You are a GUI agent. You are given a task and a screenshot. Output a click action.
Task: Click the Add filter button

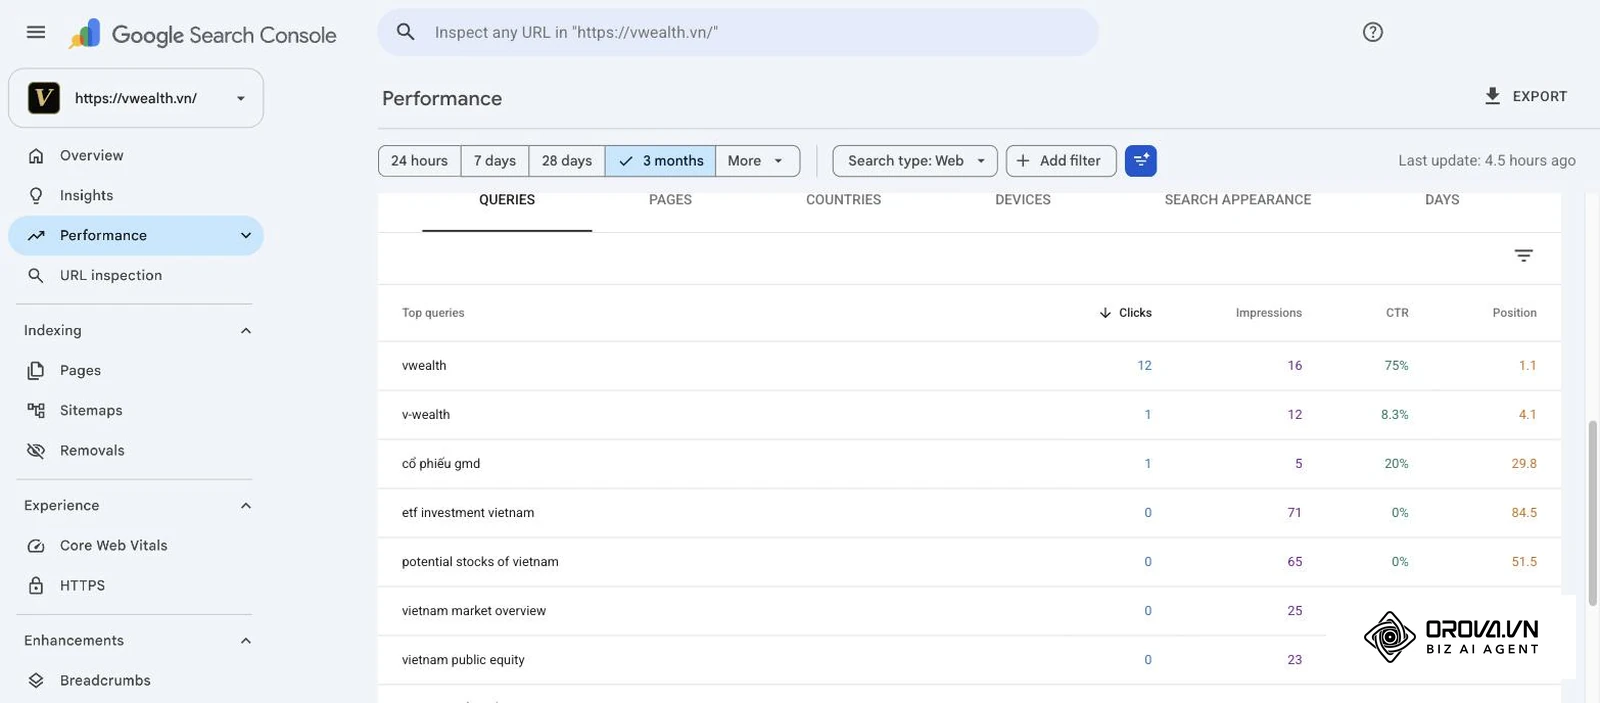[x=1061, y=161]
